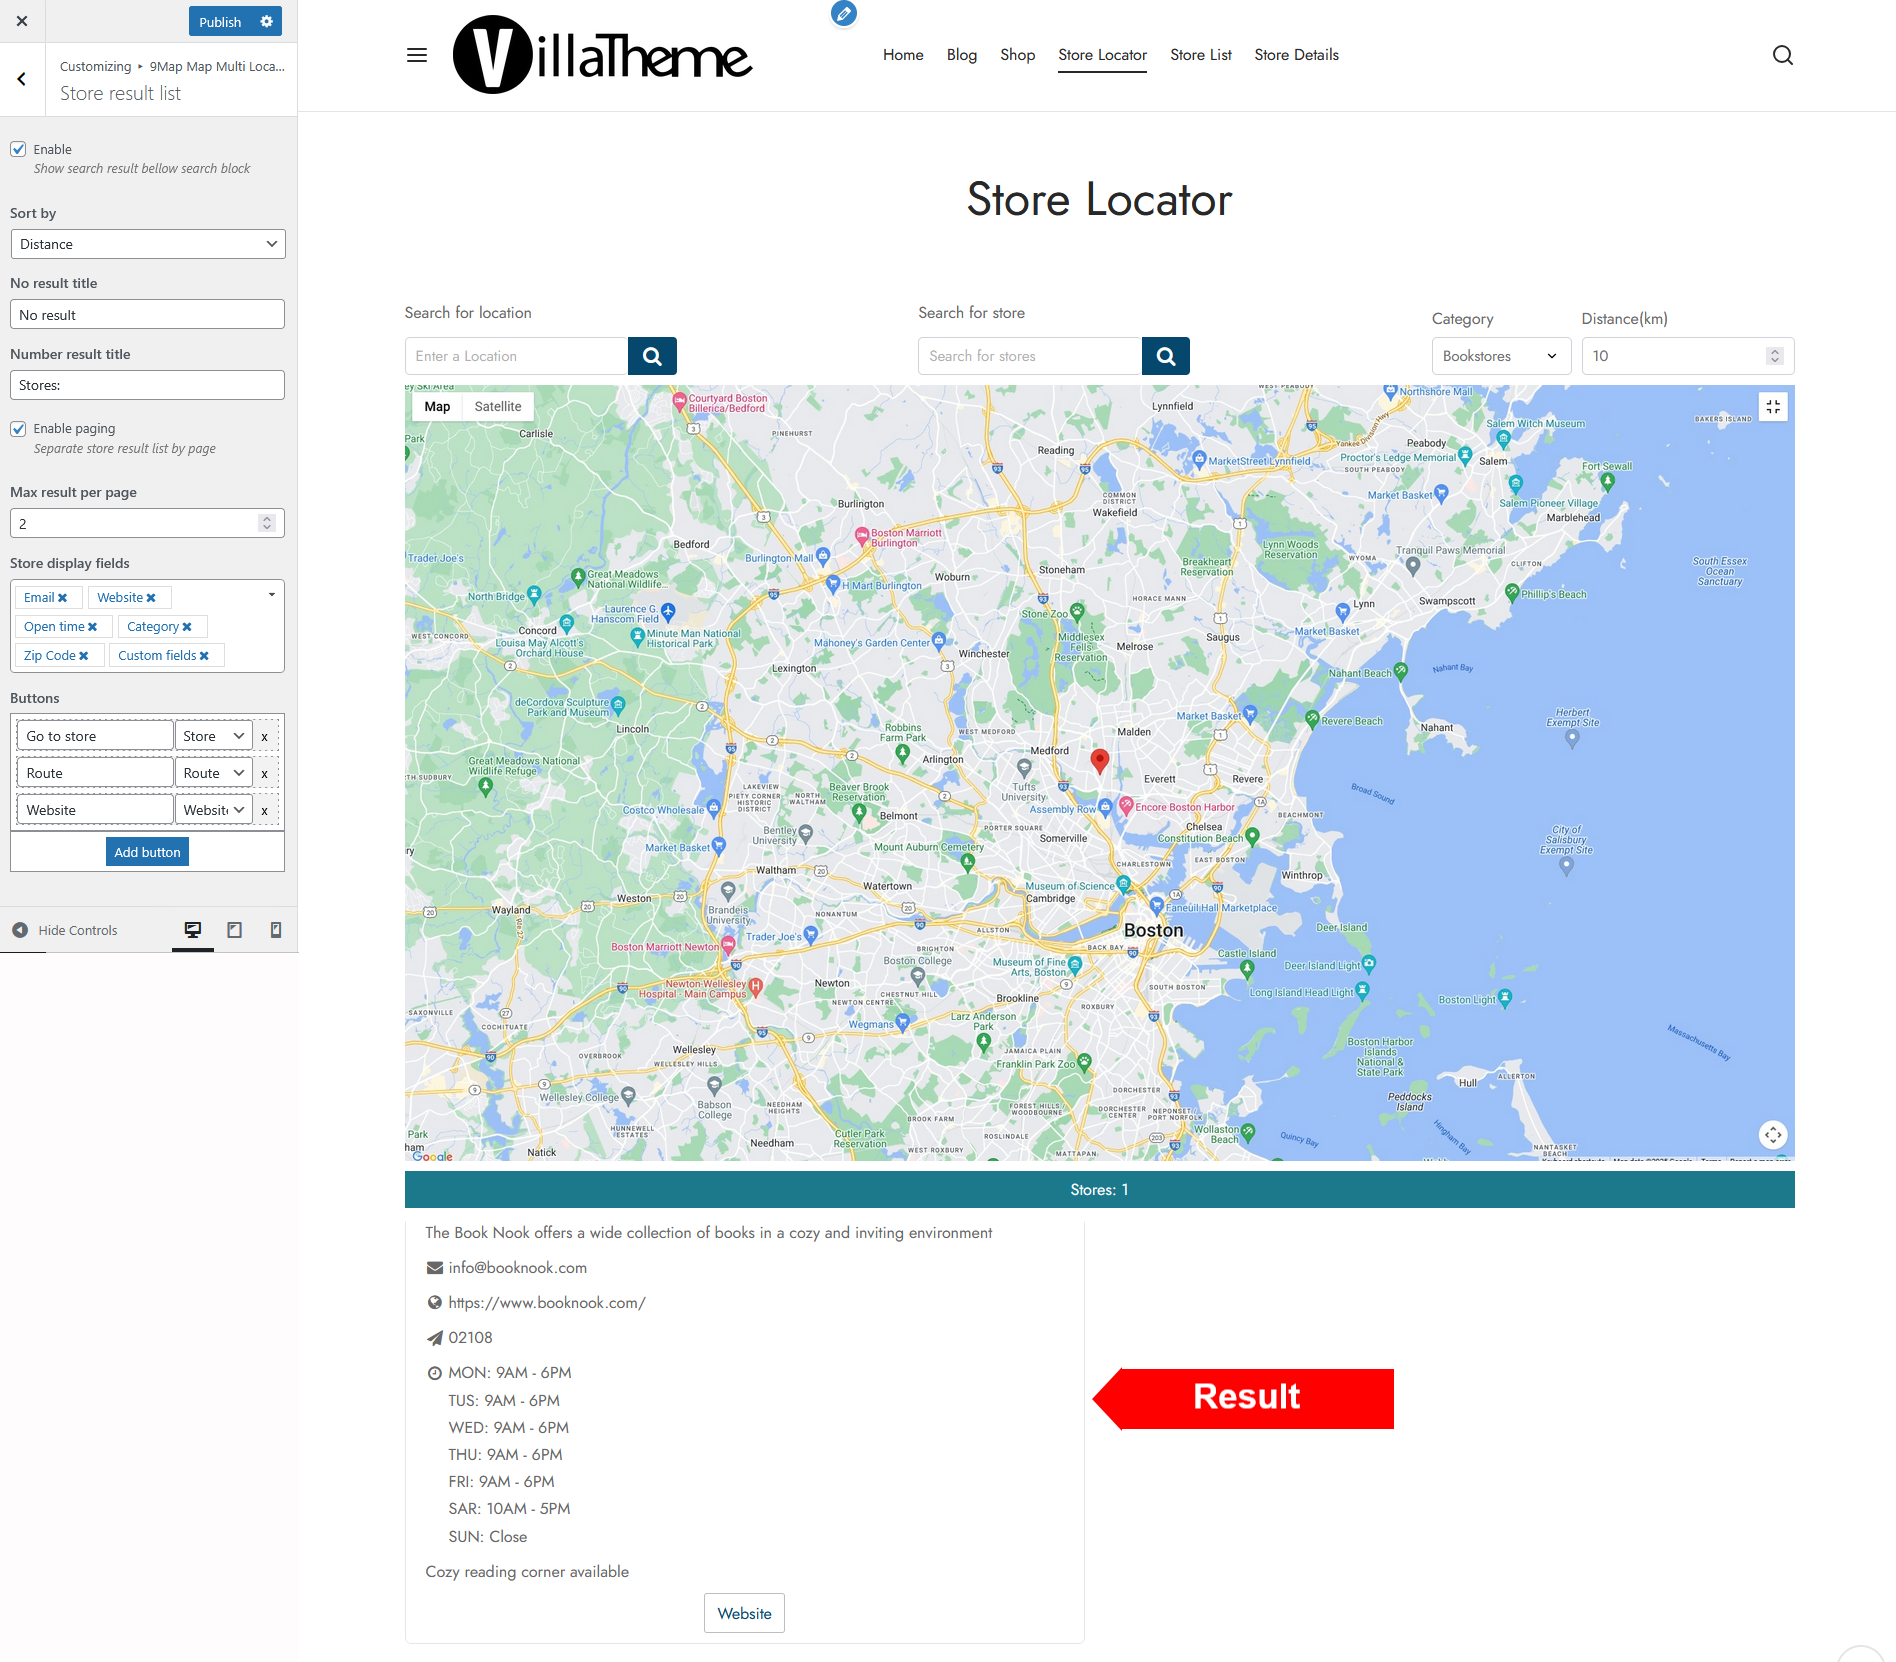This screenshot has width=1896, height=1662.
Task: Open the Category Bookstores dropdown
Action: (1501, 356)
